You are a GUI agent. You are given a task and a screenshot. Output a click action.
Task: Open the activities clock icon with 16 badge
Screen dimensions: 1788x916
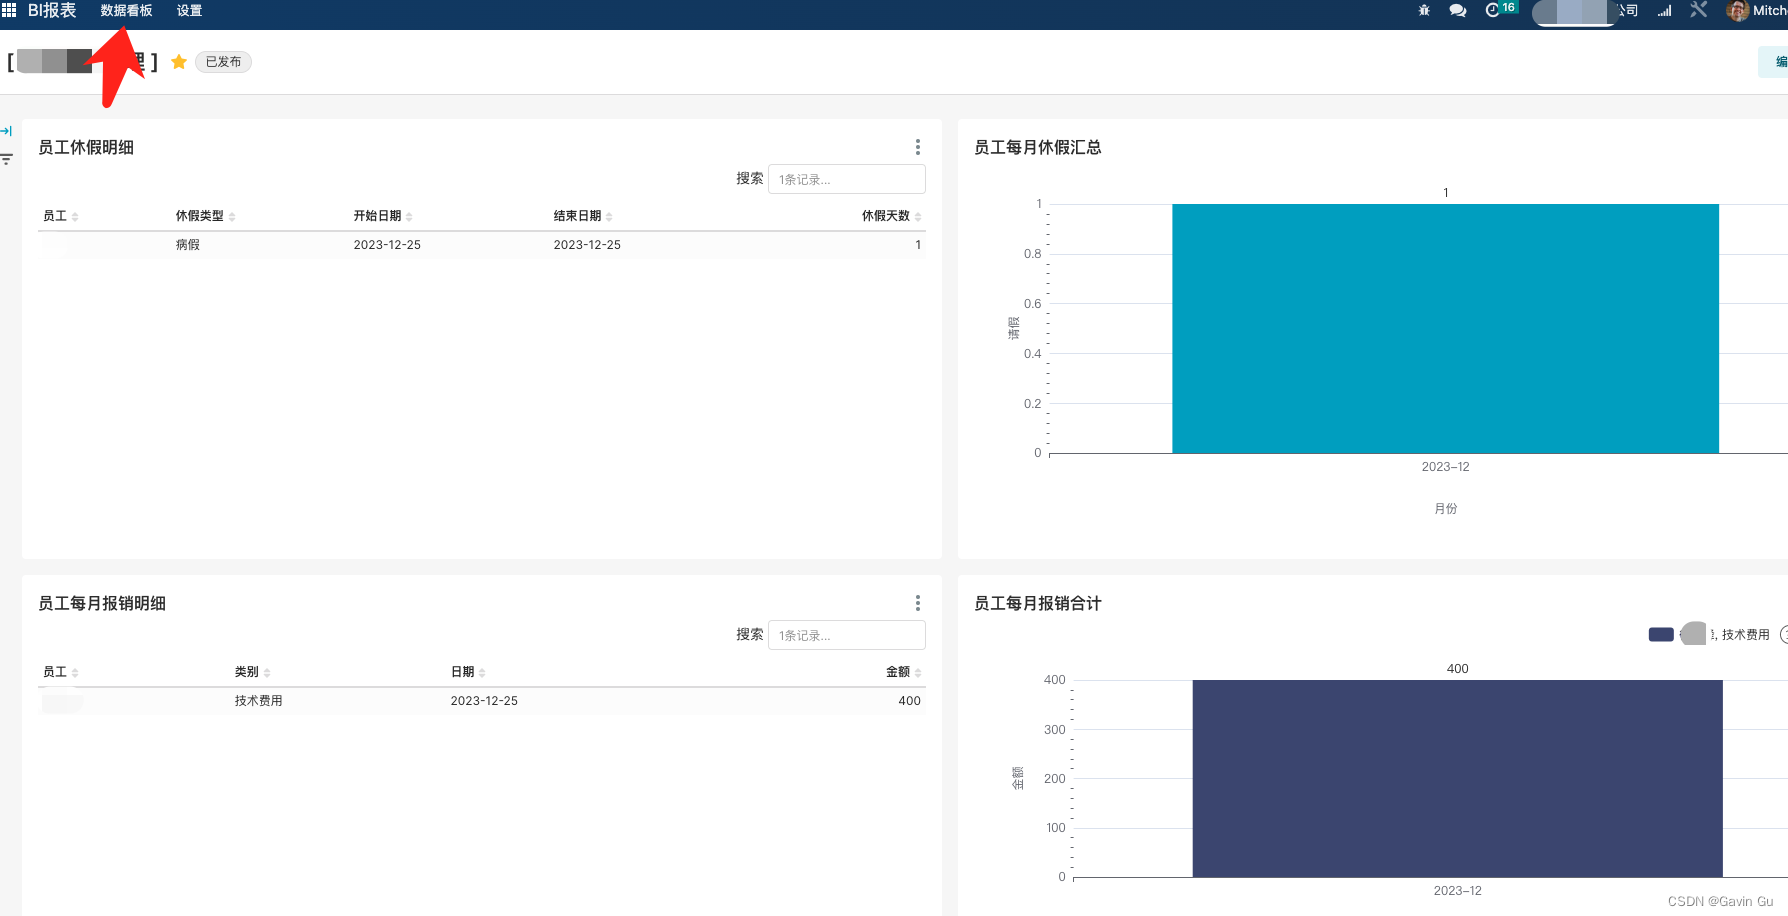point(1501,9)
